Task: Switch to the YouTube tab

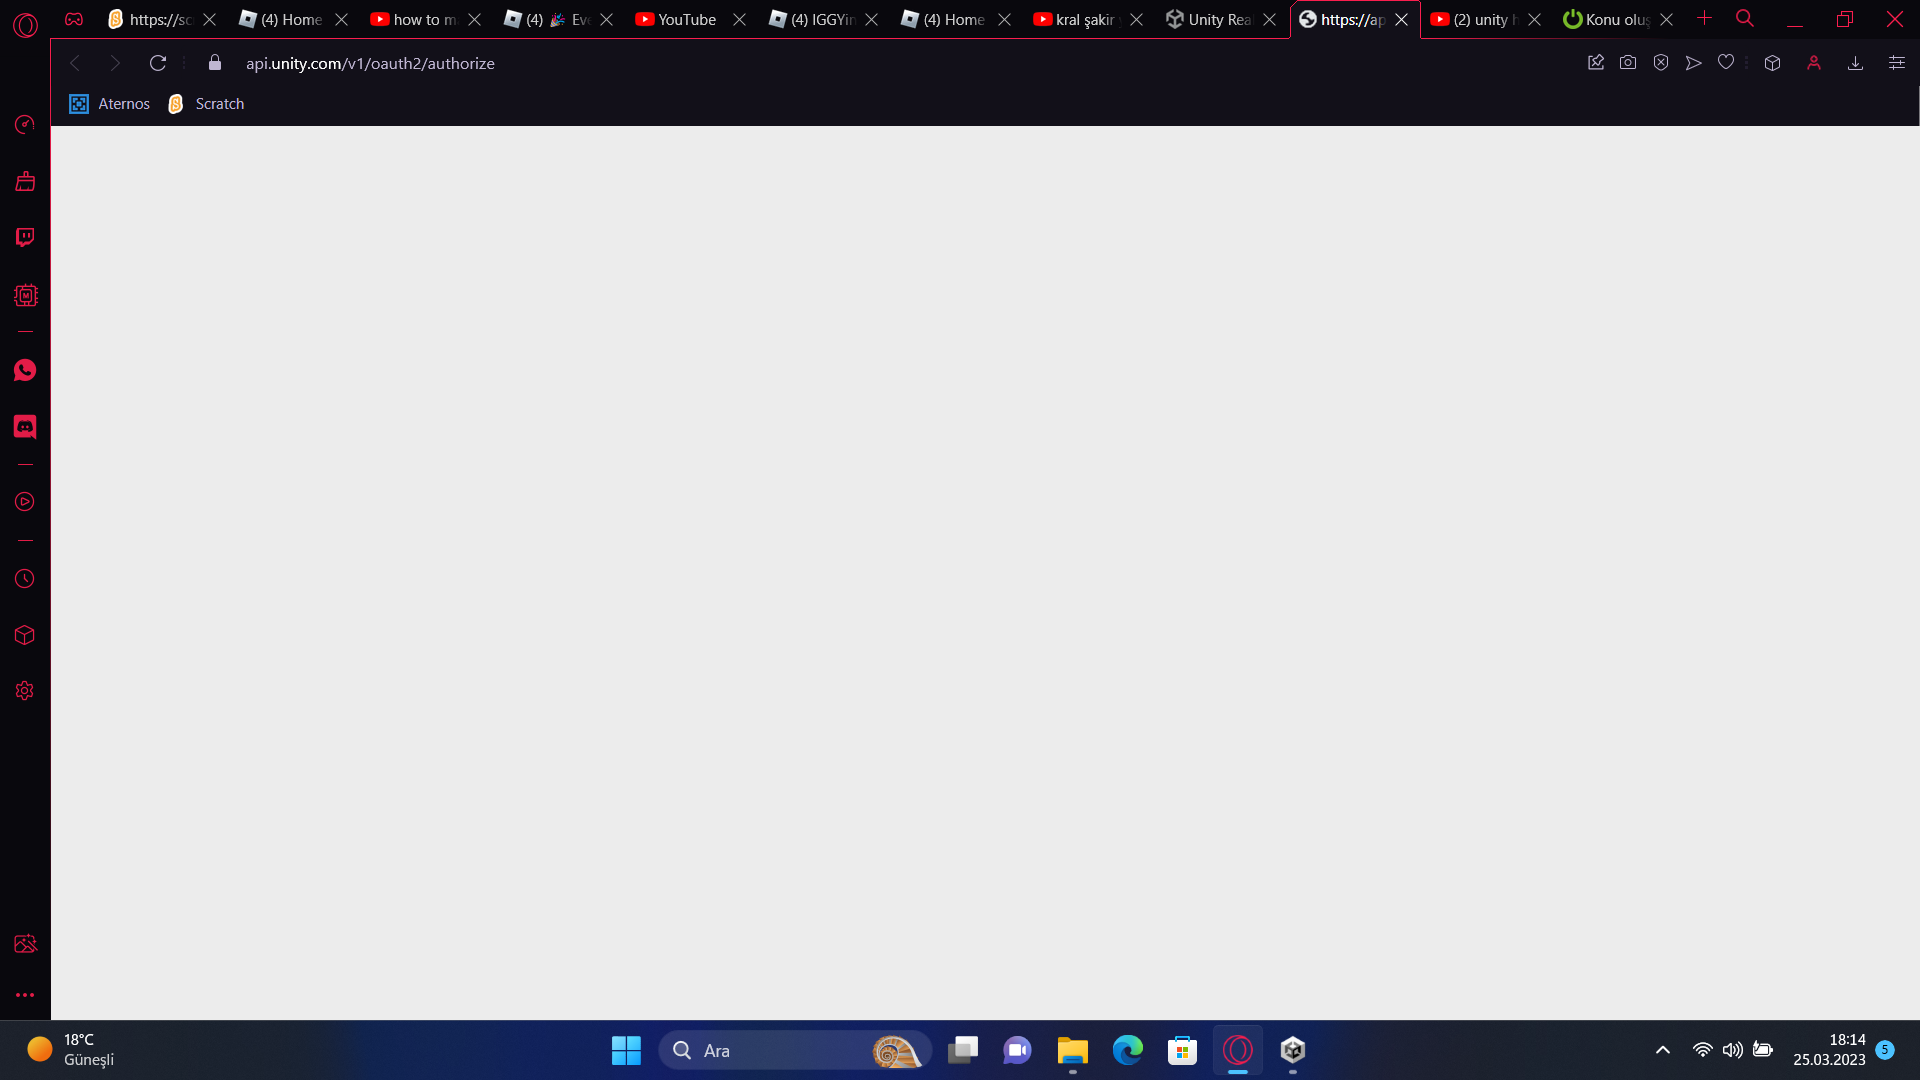Action: pos(686,19)
